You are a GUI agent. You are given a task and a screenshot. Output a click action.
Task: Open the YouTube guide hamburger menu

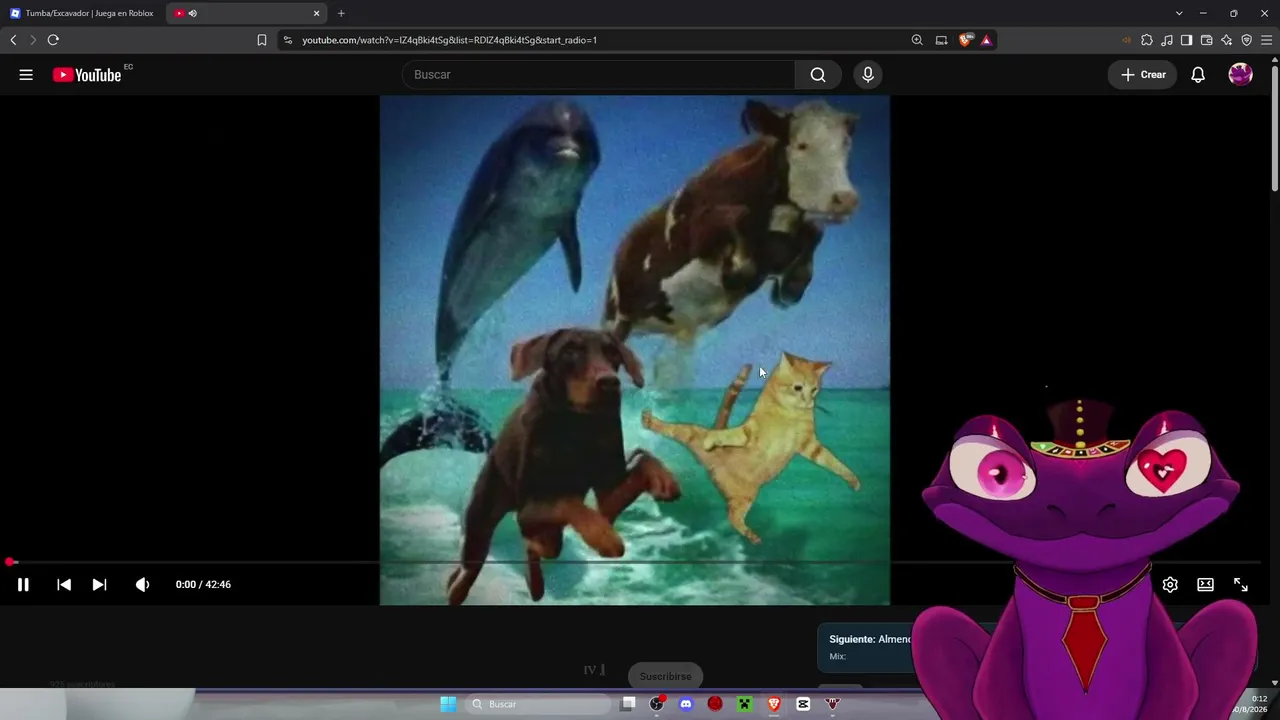tap(26, 75)
